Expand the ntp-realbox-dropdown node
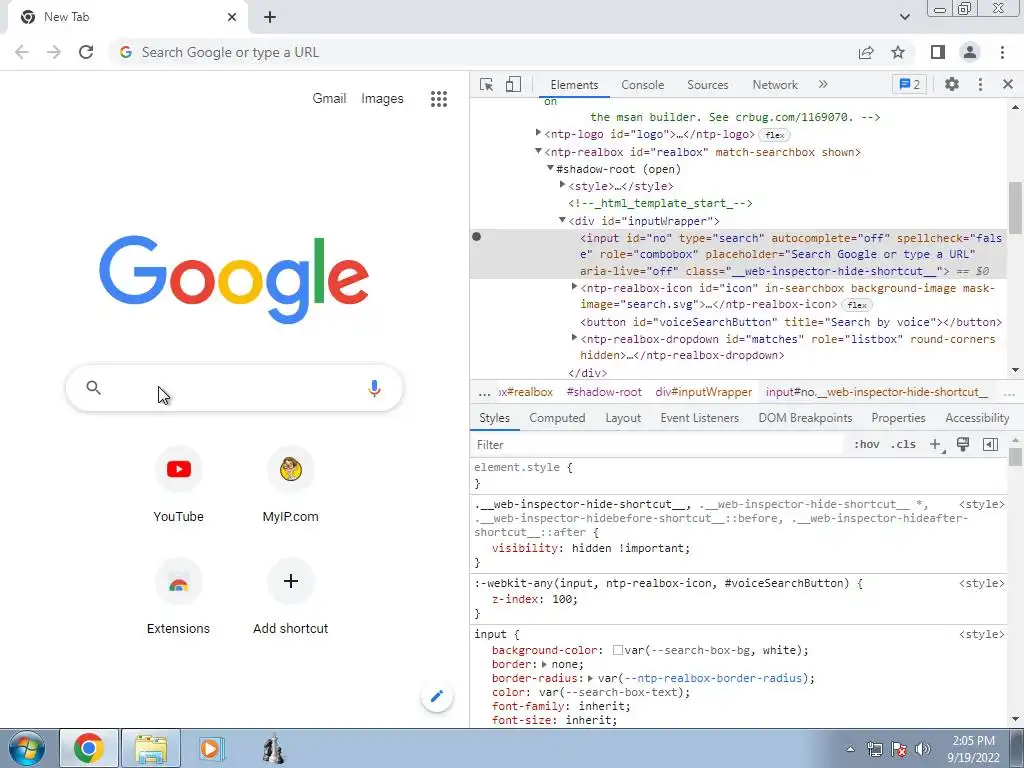This screenshot has width=1024, height=768. [x=575, y=338]
